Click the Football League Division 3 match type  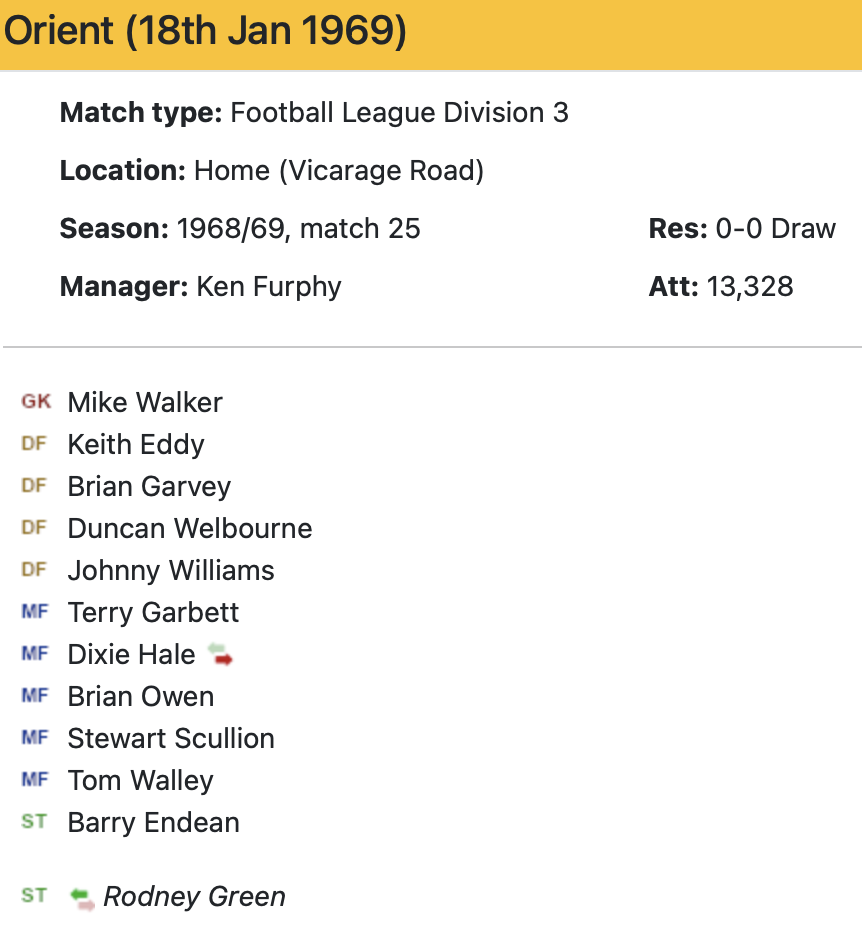(x=399, y=113)
